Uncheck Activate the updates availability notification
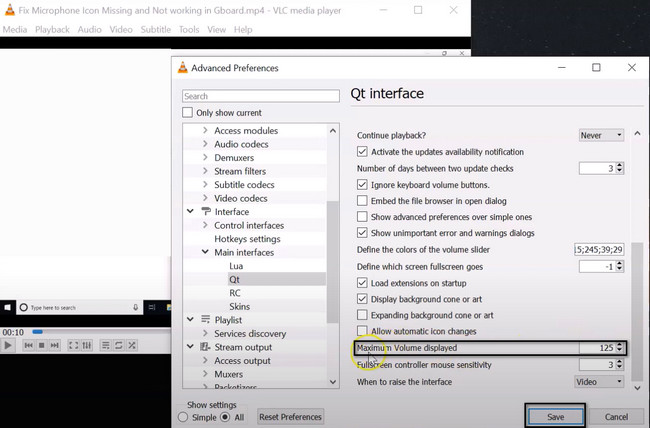This screenshot has width=650, height=428. coord(362,151)
